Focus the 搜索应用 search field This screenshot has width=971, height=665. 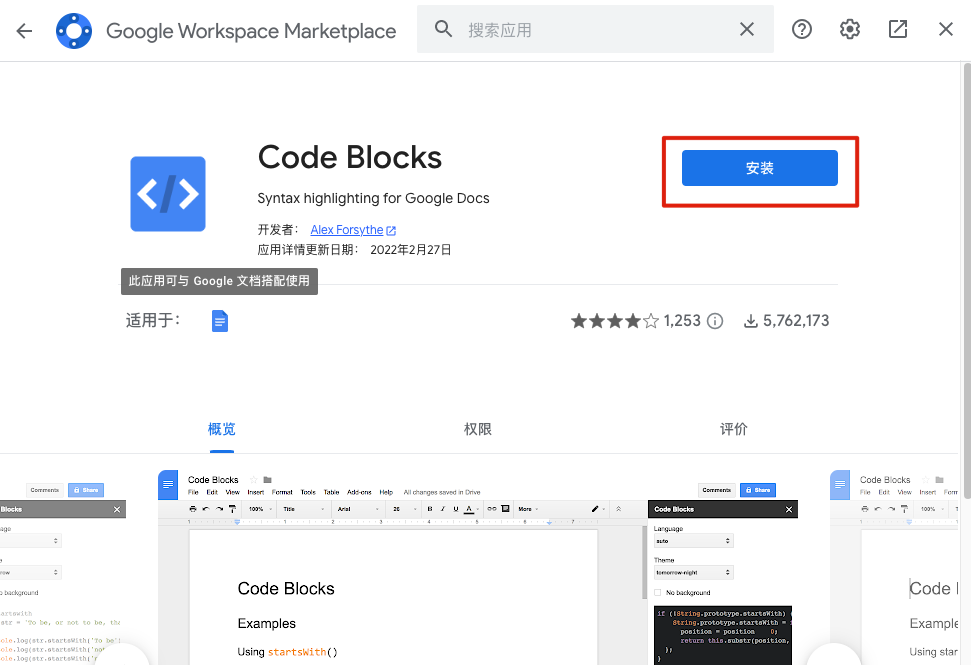[594, 30]
